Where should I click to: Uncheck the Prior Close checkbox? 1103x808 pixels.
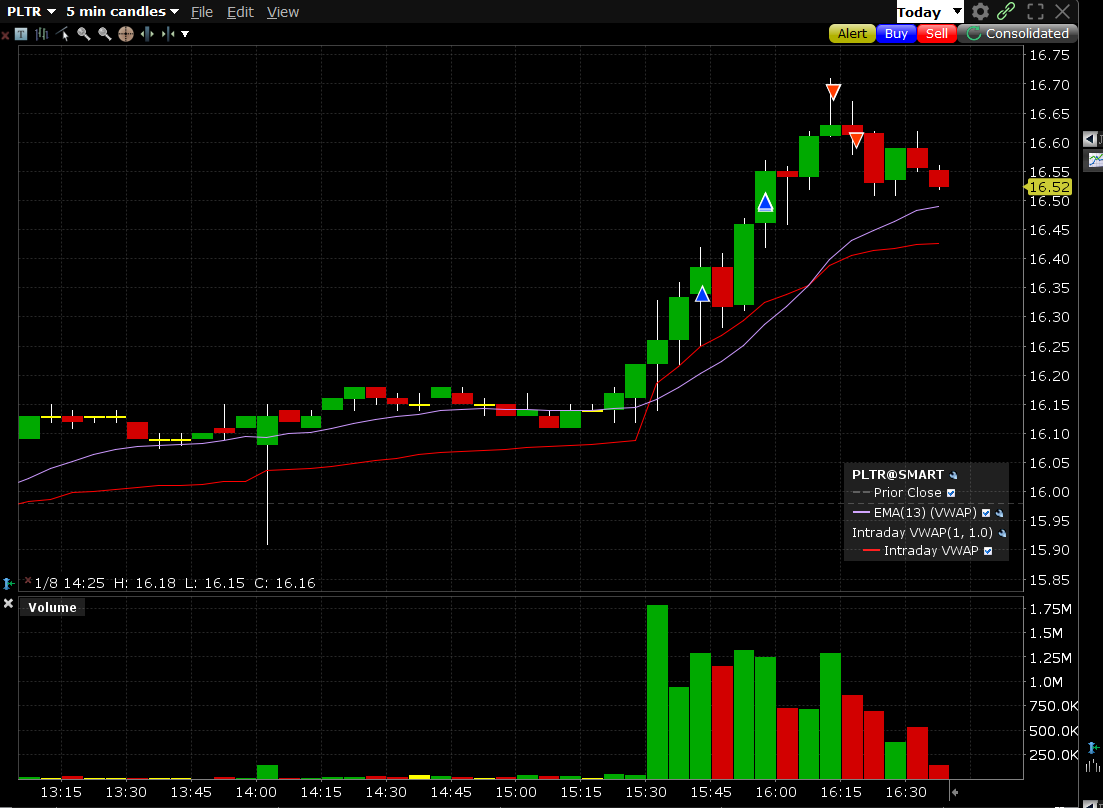tap(951, 493)
